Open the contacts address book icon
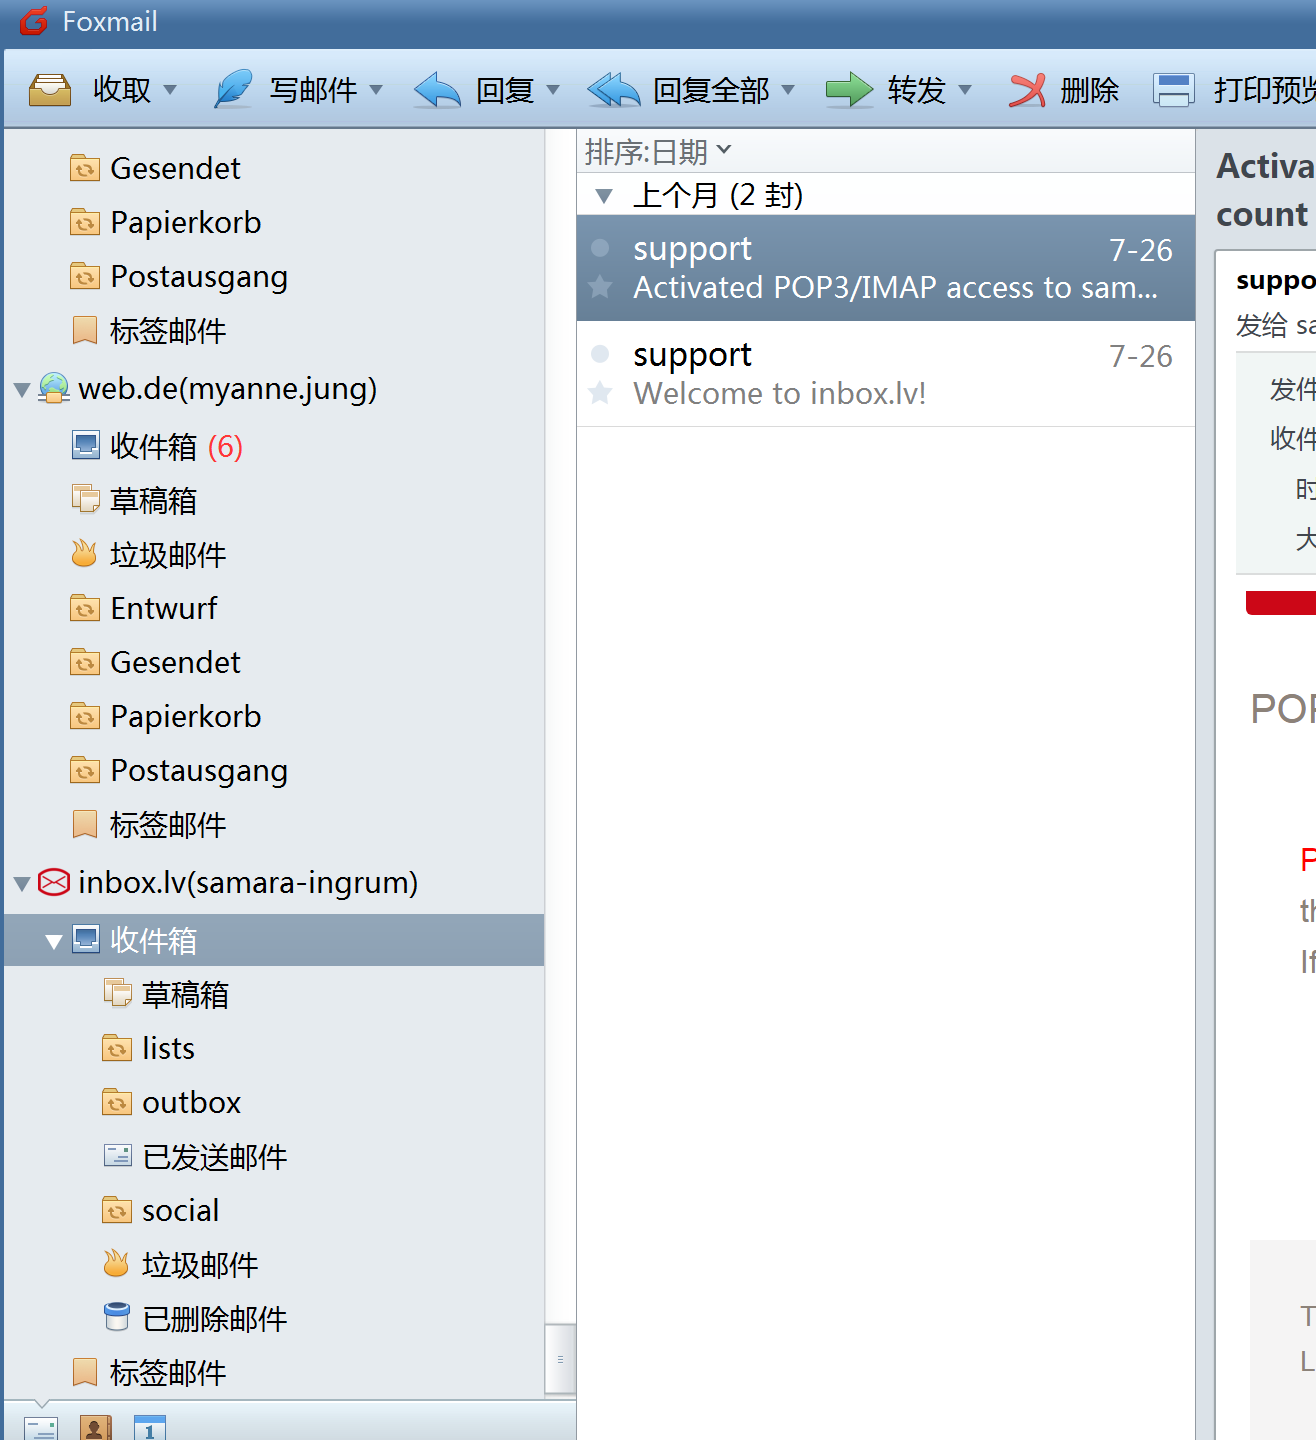Viewport: 1316px width, 1440px height. (95, 1428)
